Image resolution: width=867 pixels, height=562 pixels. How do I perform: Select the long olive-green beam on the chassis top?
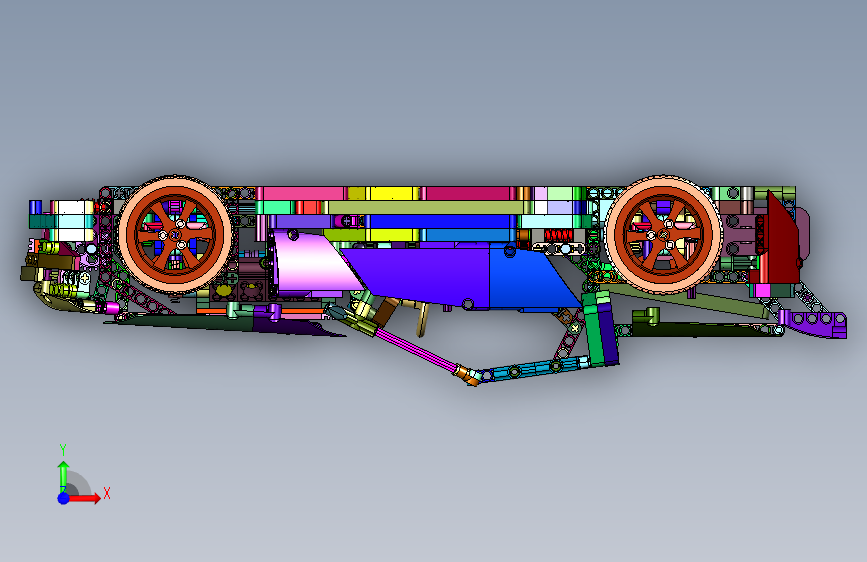pyautogui.click(x=426, y=207)
